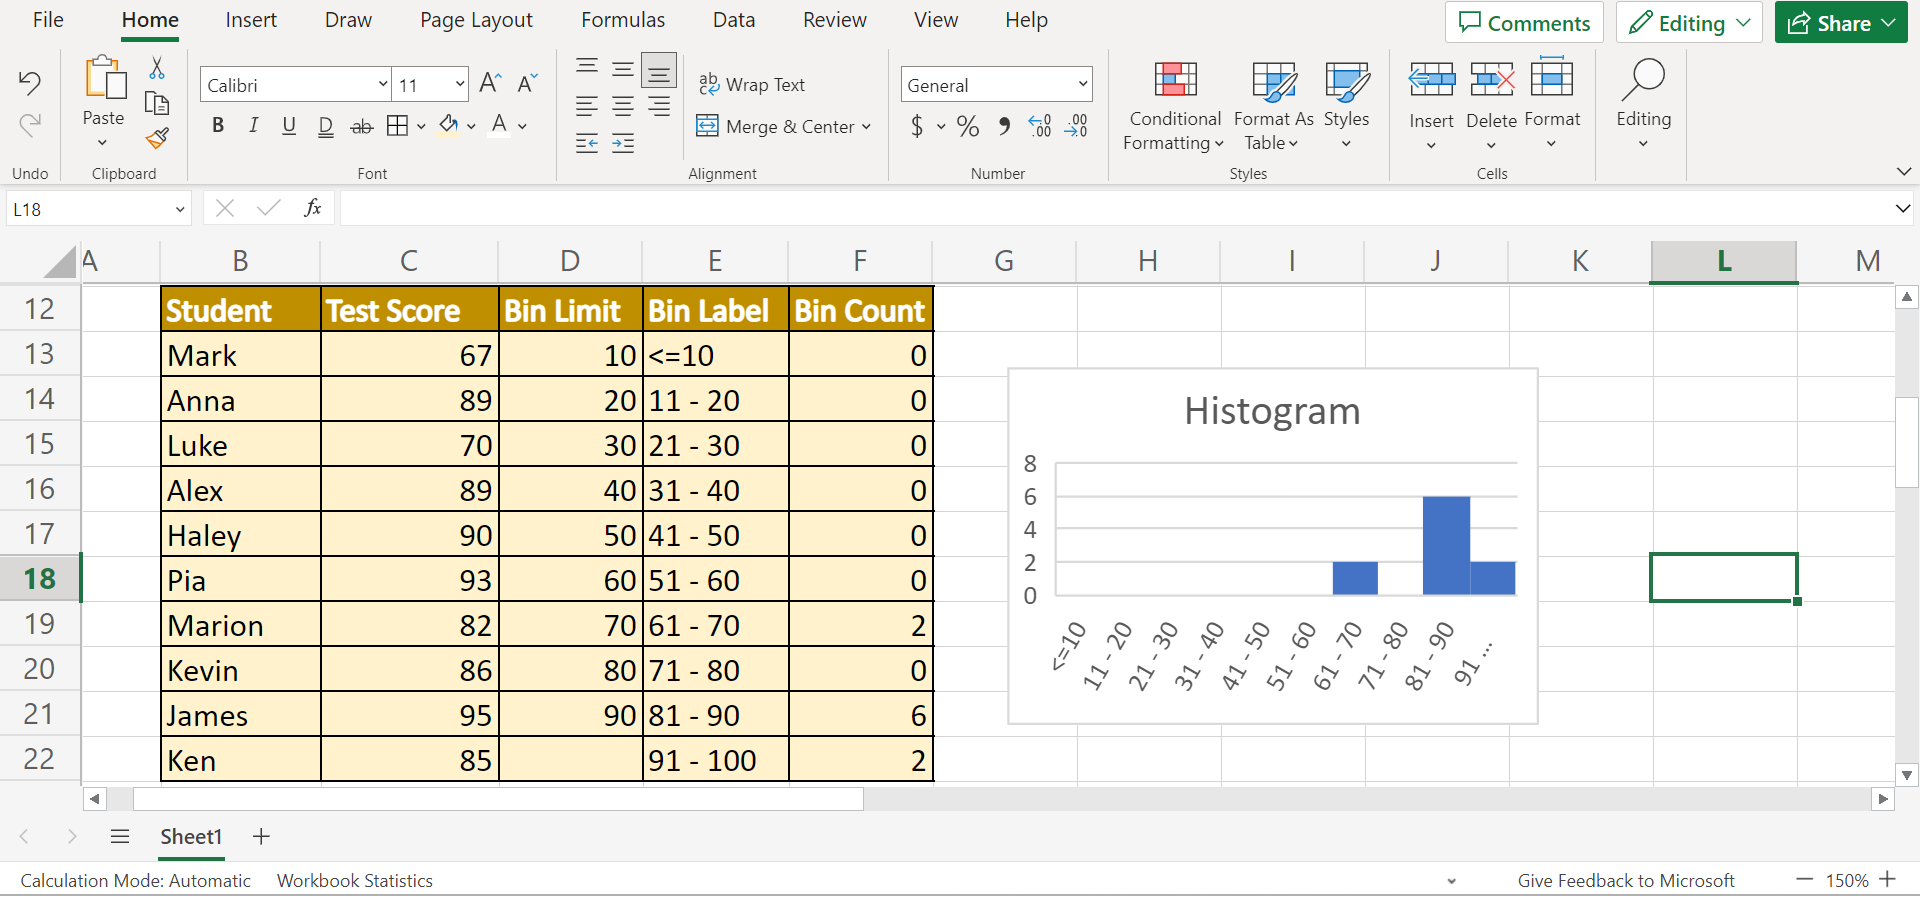Image resolution: width=1924 pixels, height=900 pixels.
Task: Click the Fill Color paint bucket
Action: [448, 126]
